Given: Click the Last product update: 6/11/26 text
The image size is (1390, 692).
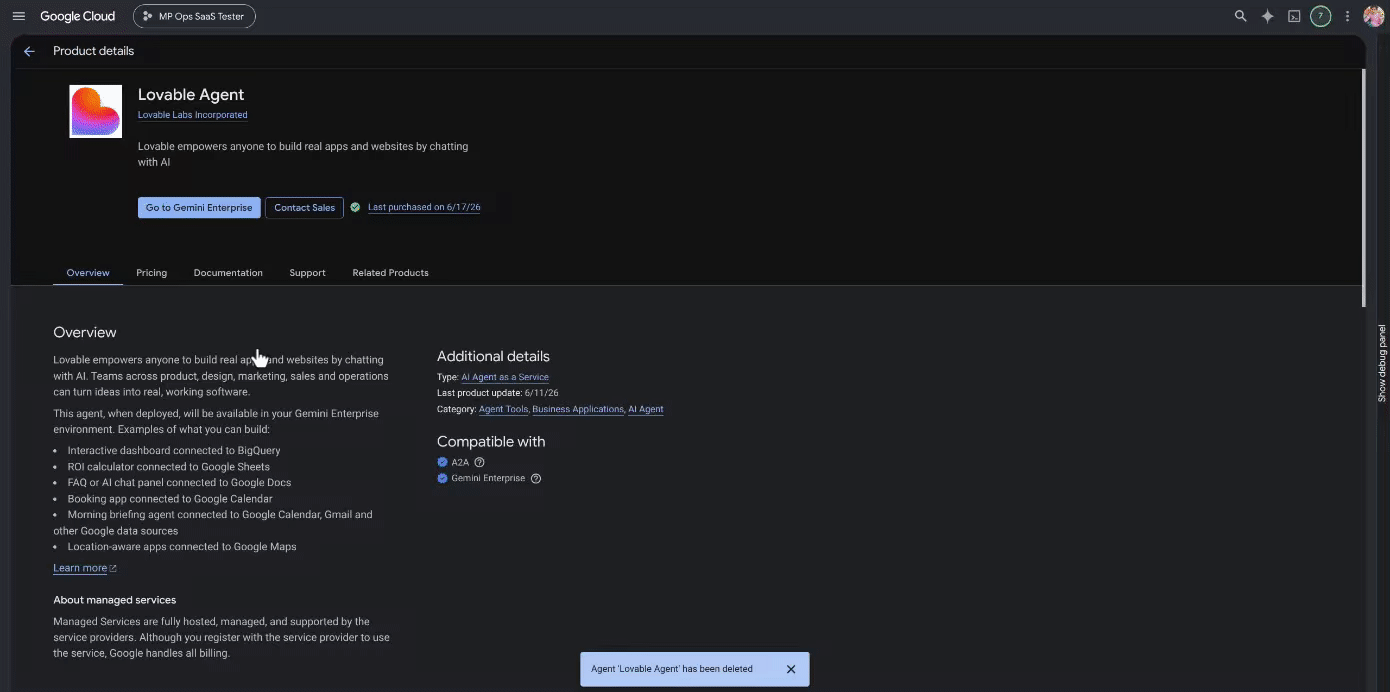Looking at the screenshot, I should pyautogui.click(x=498, y=393).
